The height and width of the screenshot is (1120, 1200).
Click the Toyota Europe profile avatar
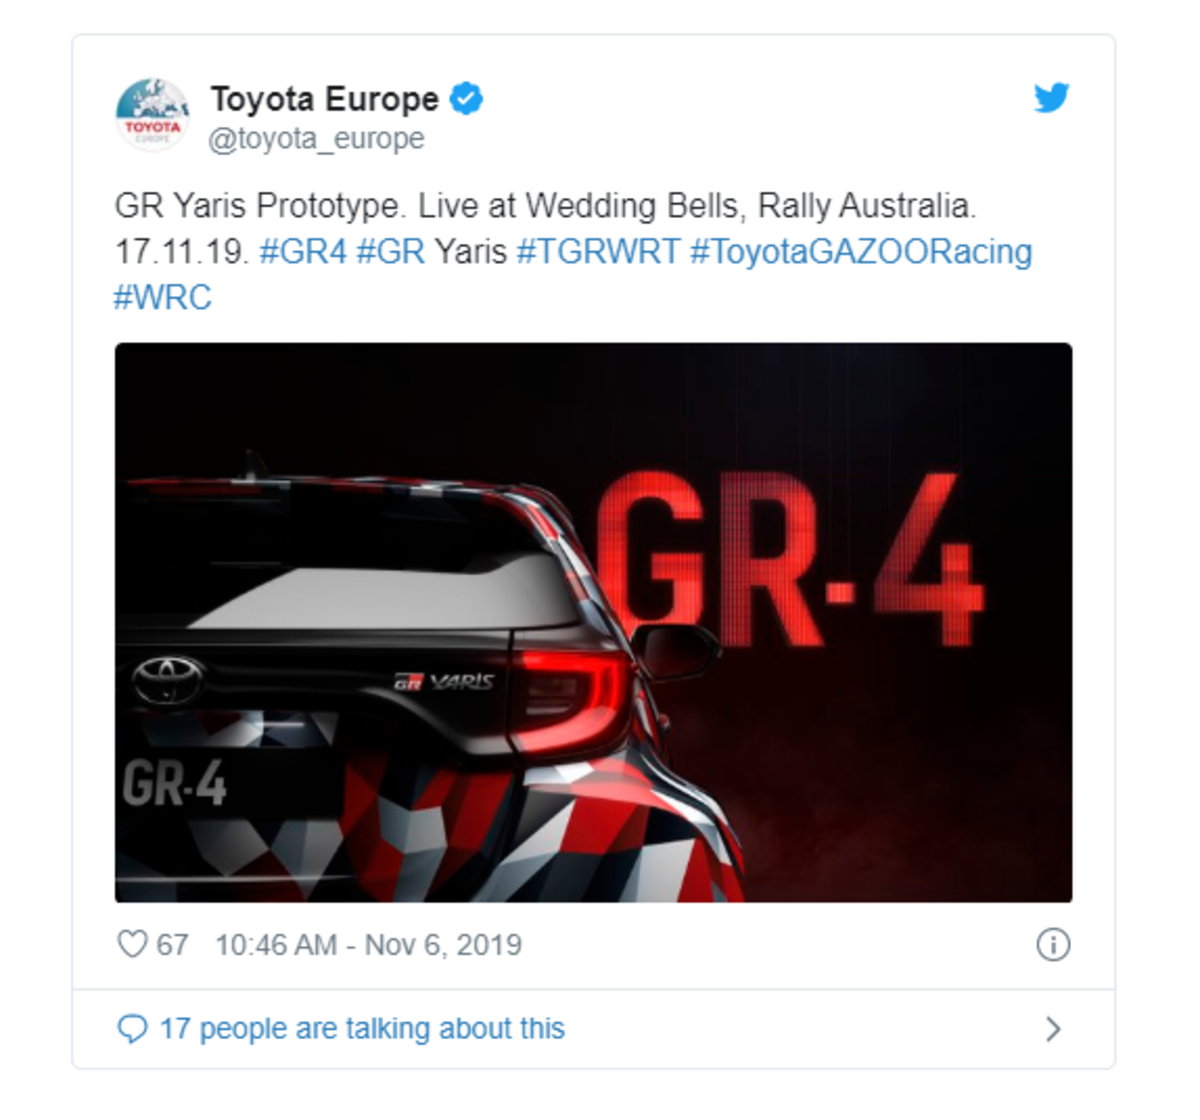152,114
